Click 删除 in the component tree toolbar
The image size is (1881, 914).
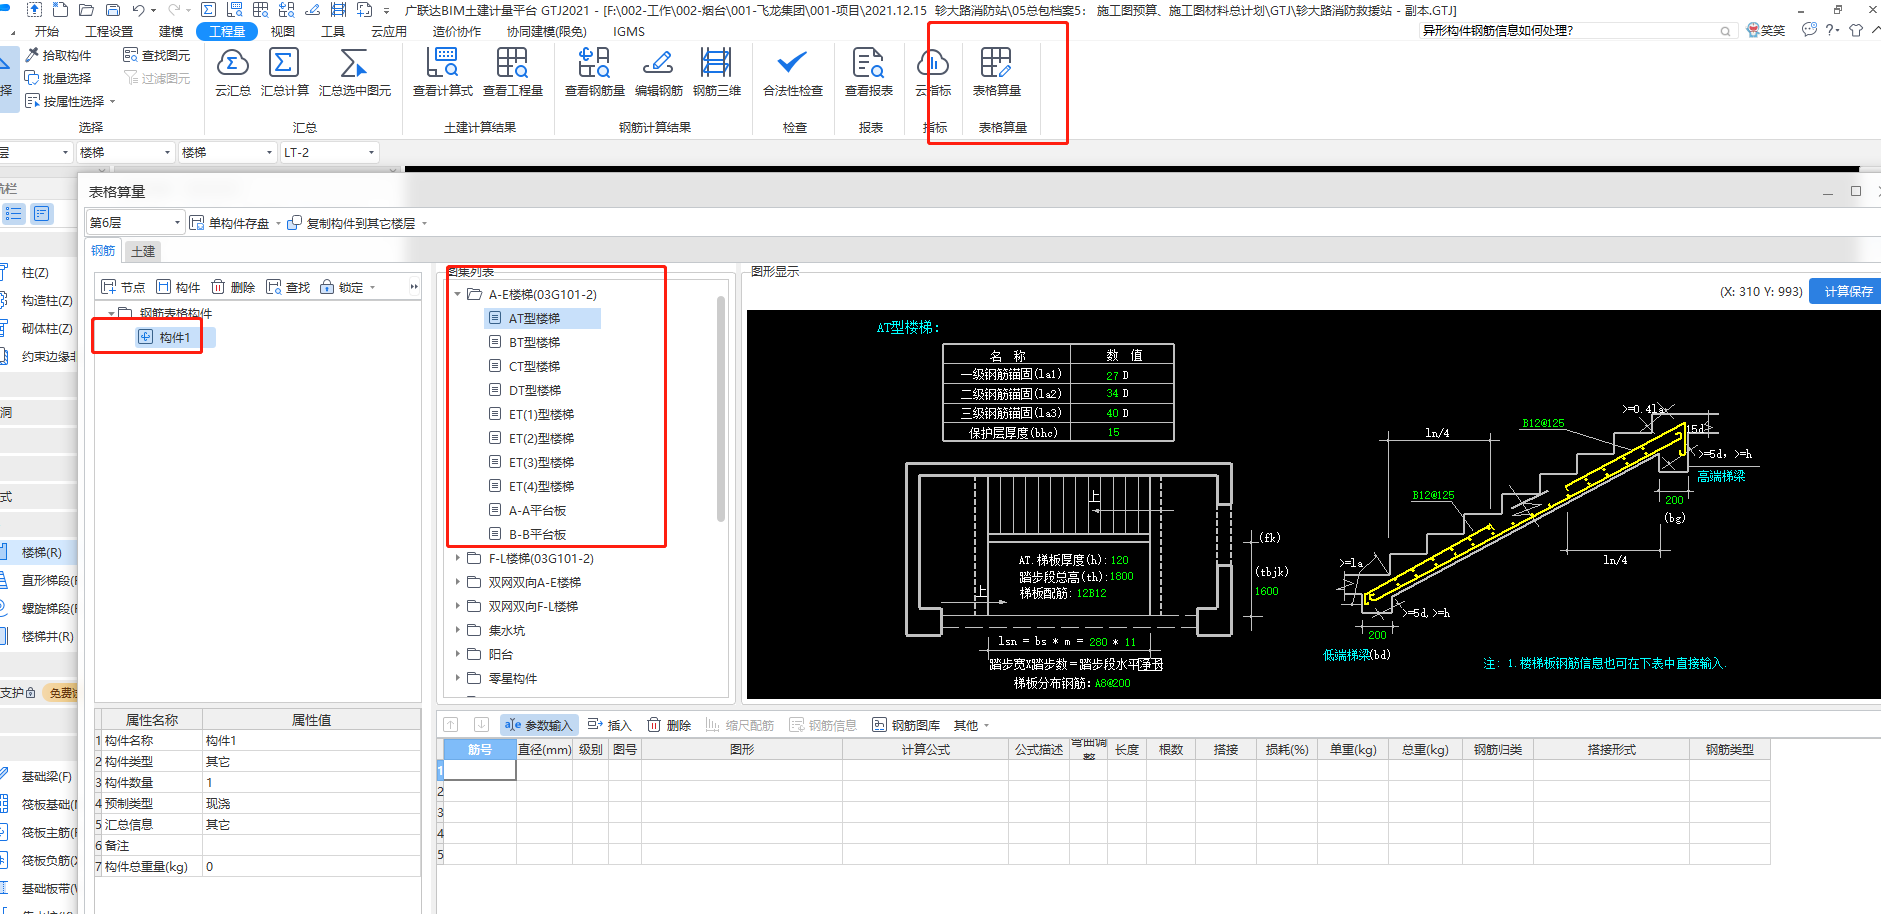pos(233,287)
